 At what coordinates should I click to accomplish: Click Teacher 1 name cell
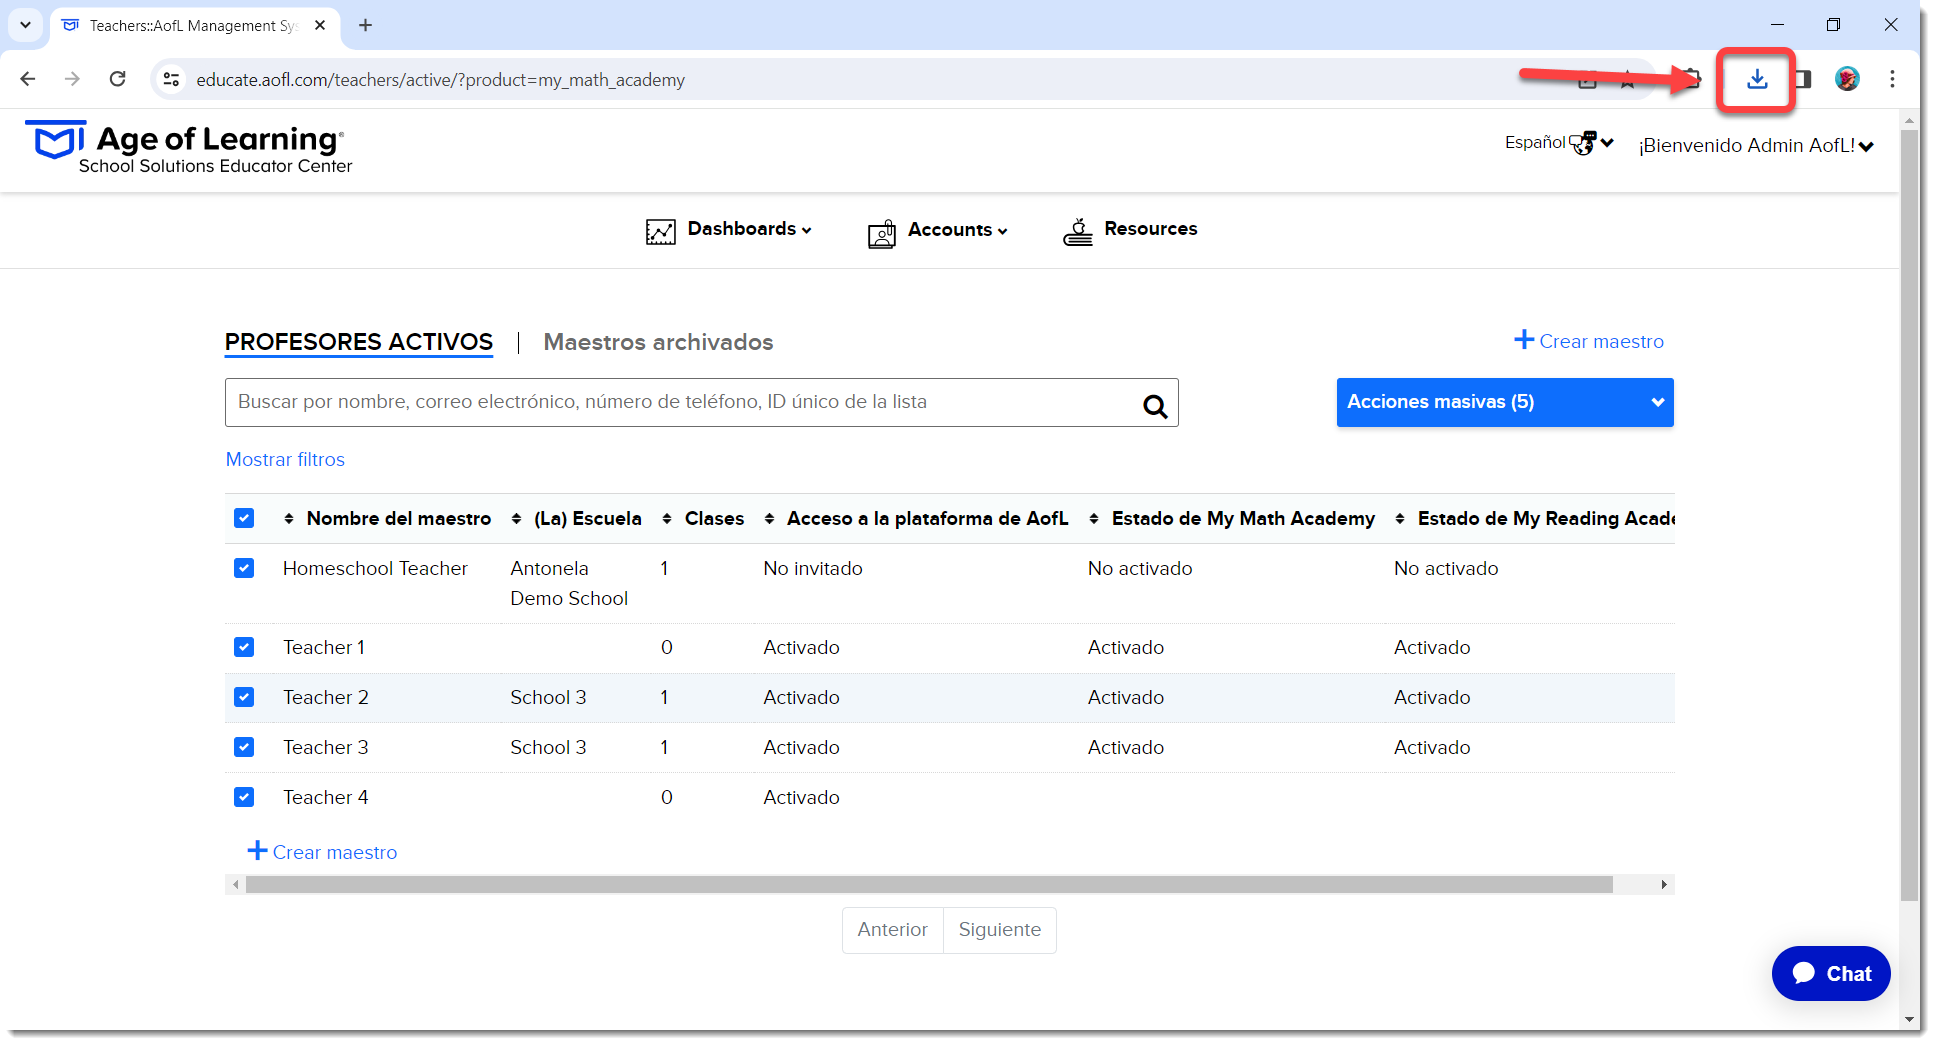[x=324, y=647]
